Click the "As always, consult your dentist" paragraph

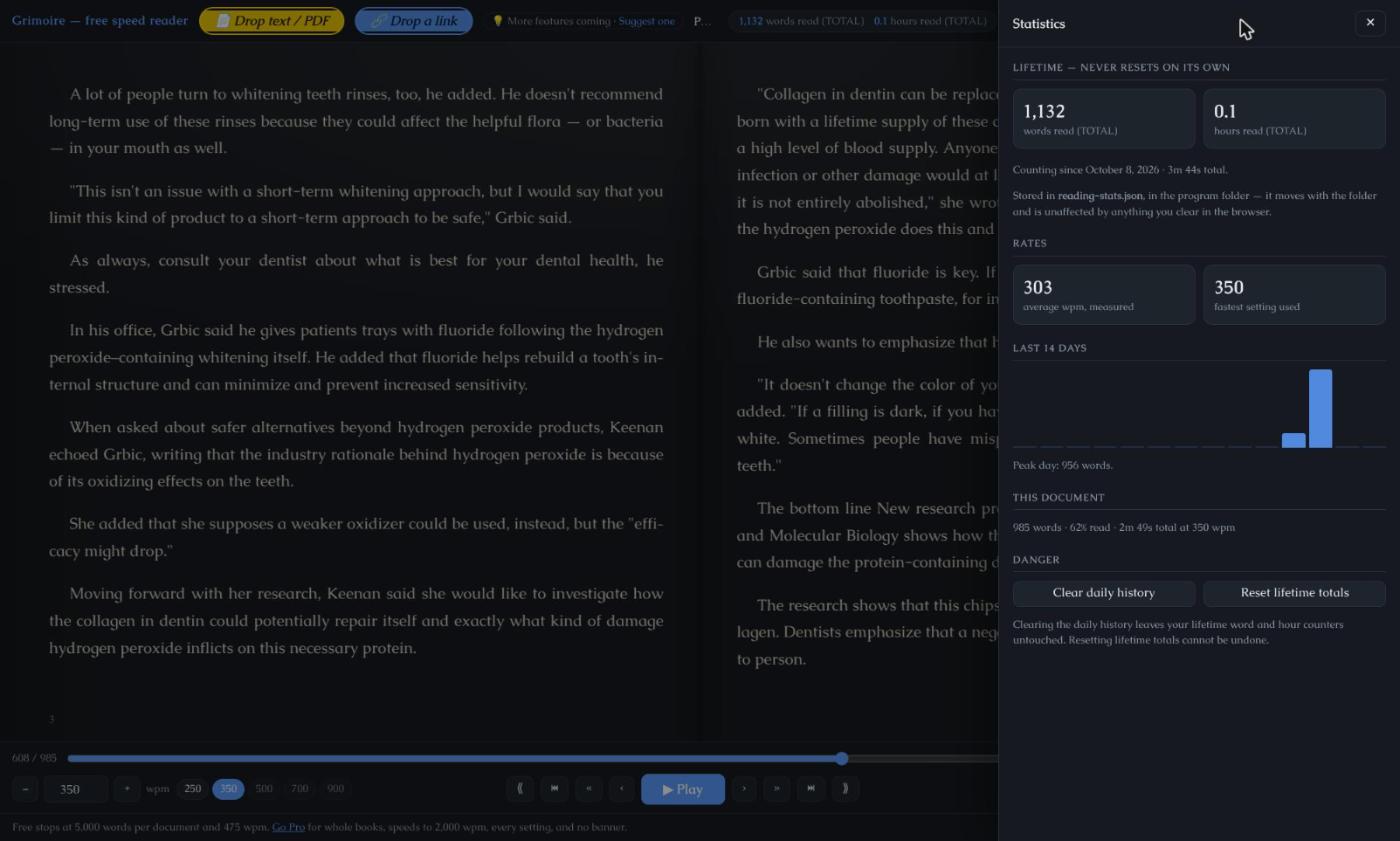[356, 274]
